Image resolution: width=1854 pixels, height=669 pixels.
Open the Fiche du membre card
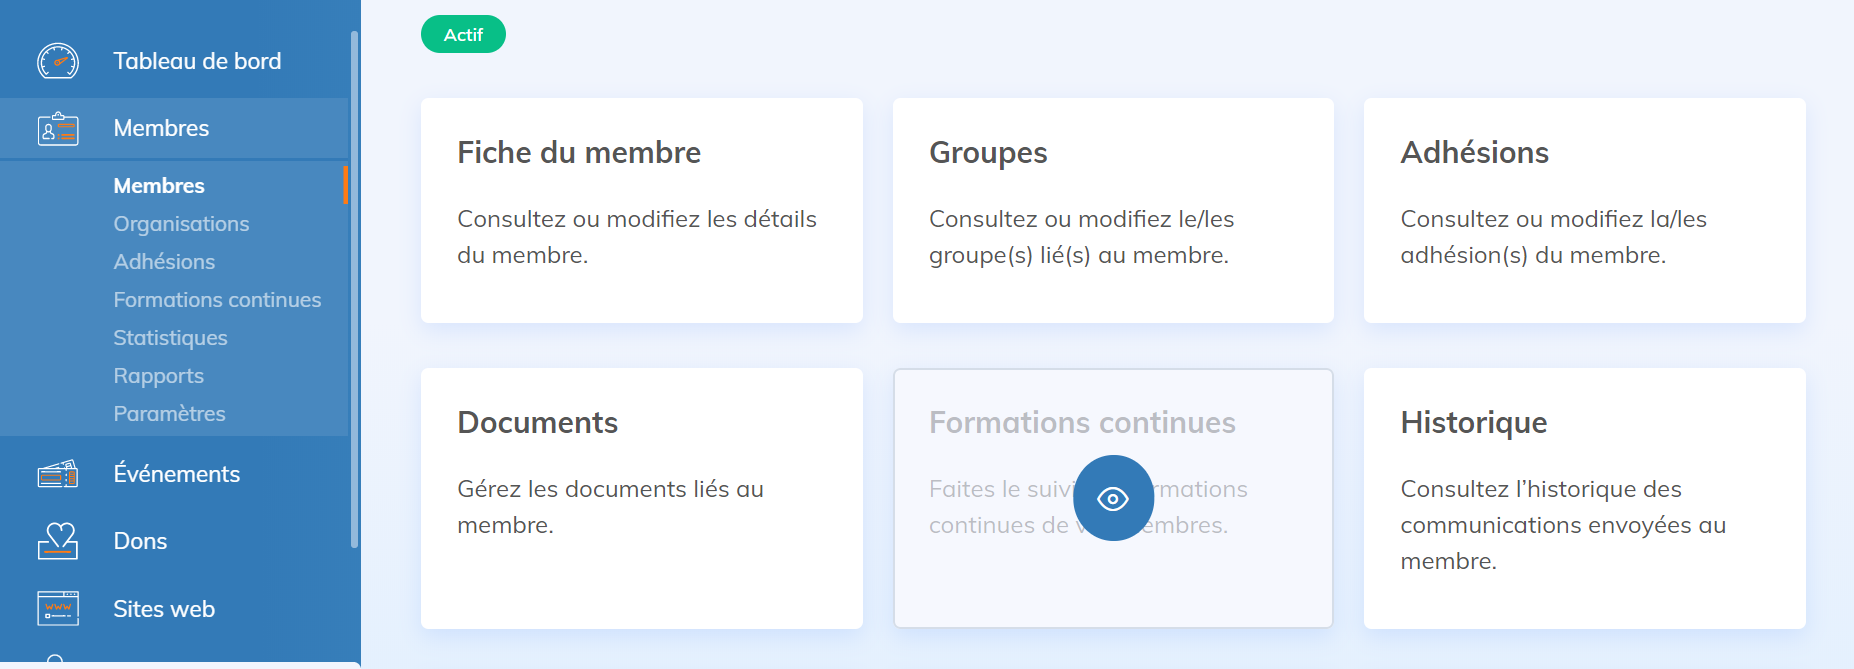click(641, 210)
